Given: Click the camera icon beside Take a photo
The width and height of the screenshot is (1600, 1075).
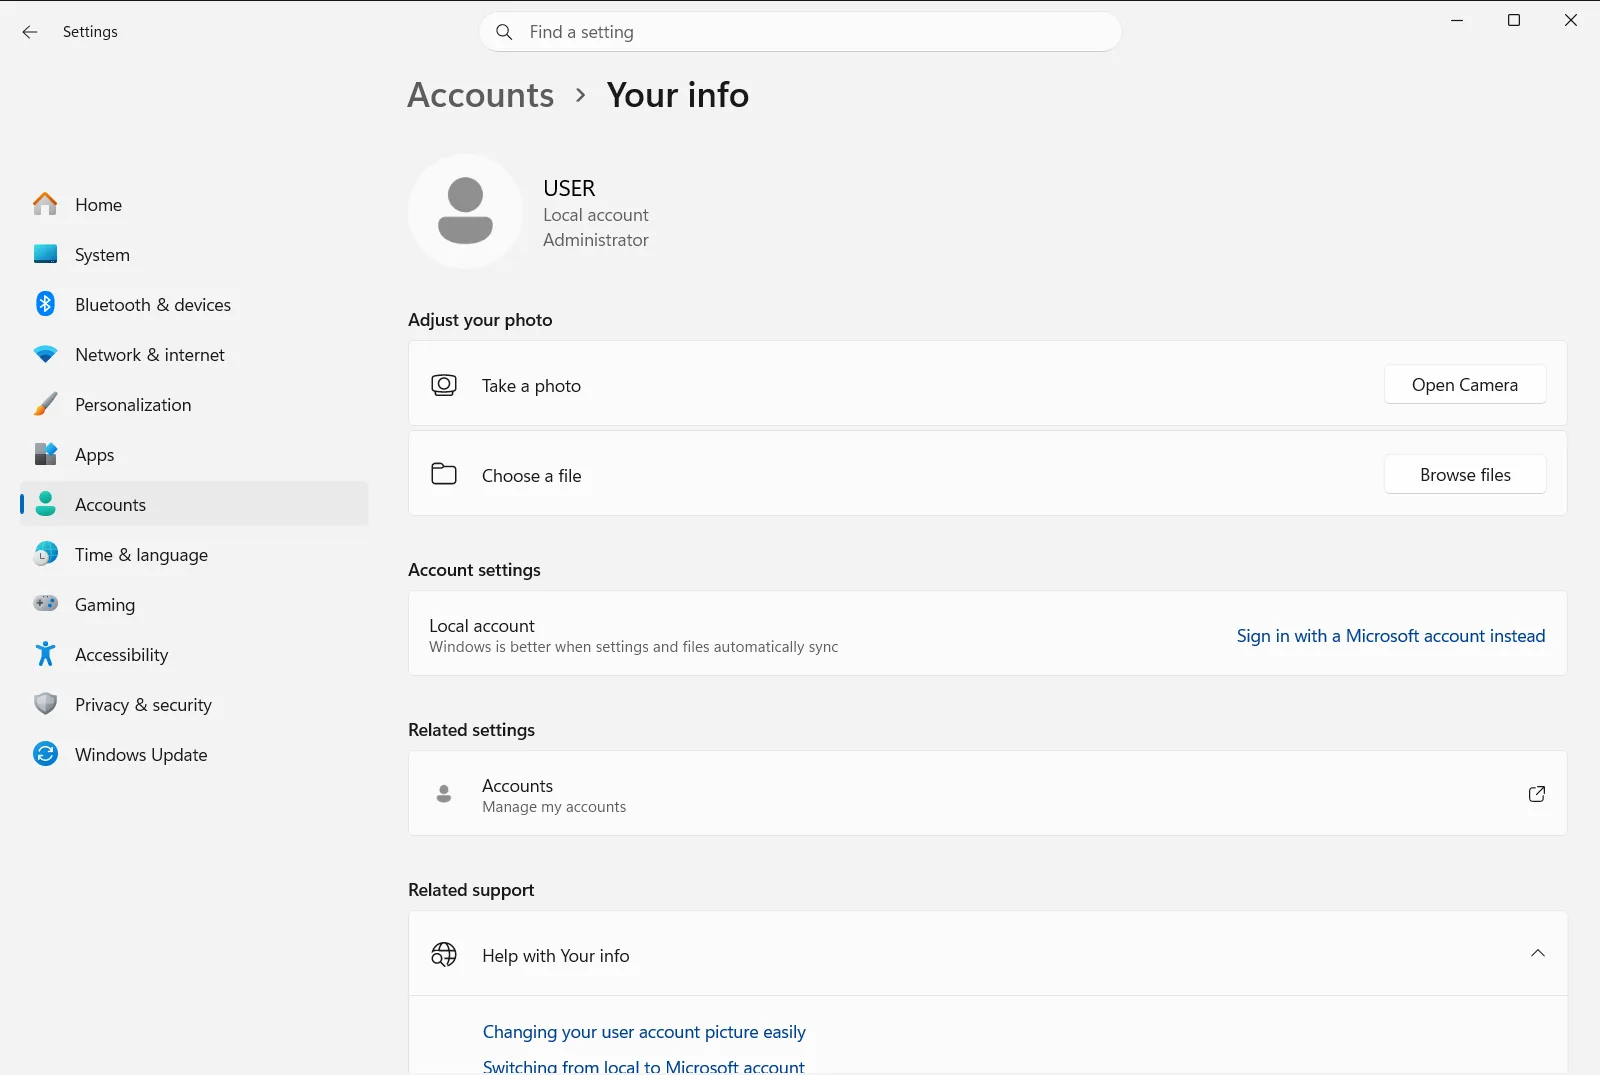Looking at the screenshot, I should [444, 385].
